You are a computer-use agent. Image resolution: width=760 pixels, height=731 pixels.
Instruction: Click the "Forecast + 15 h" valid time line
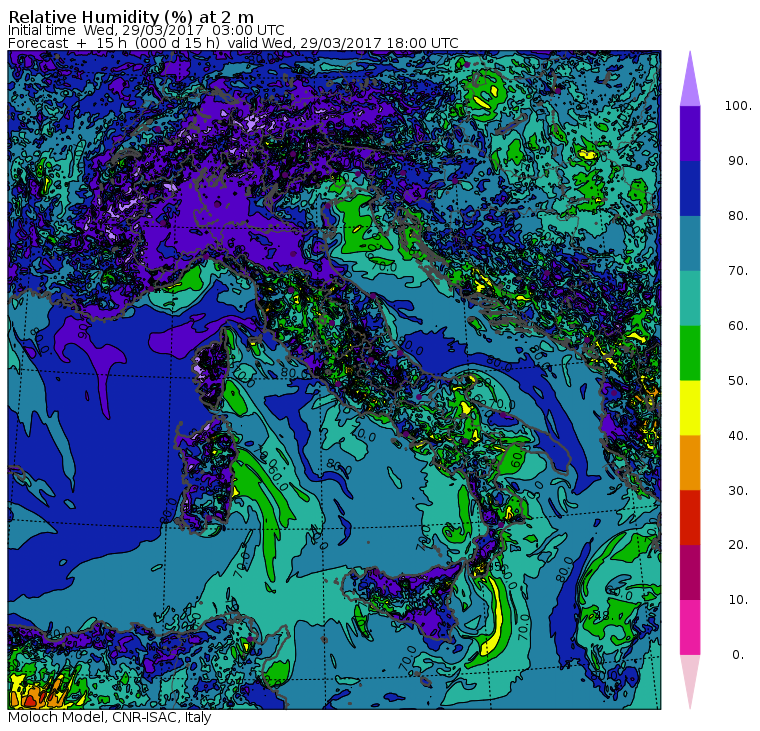pos(233,43)
